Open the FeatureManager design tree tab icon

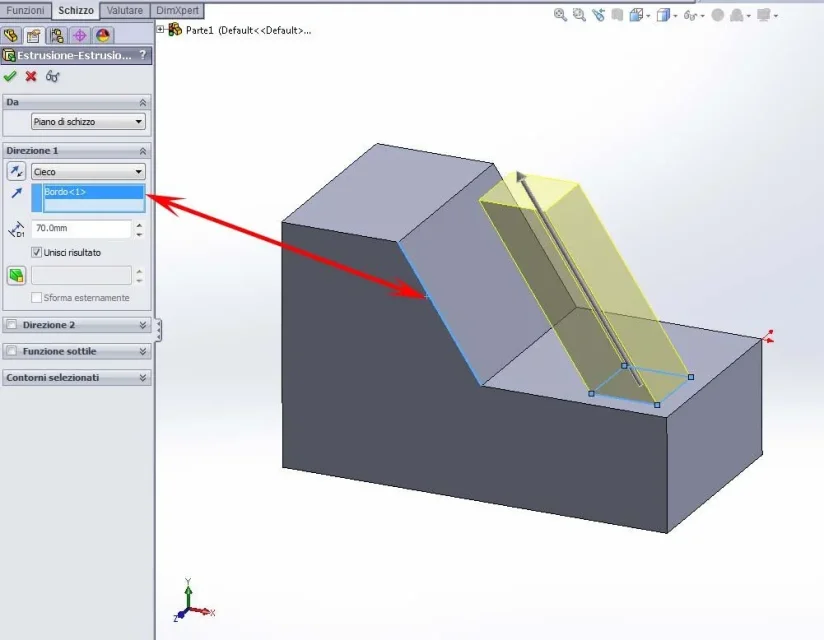point(11,35)
